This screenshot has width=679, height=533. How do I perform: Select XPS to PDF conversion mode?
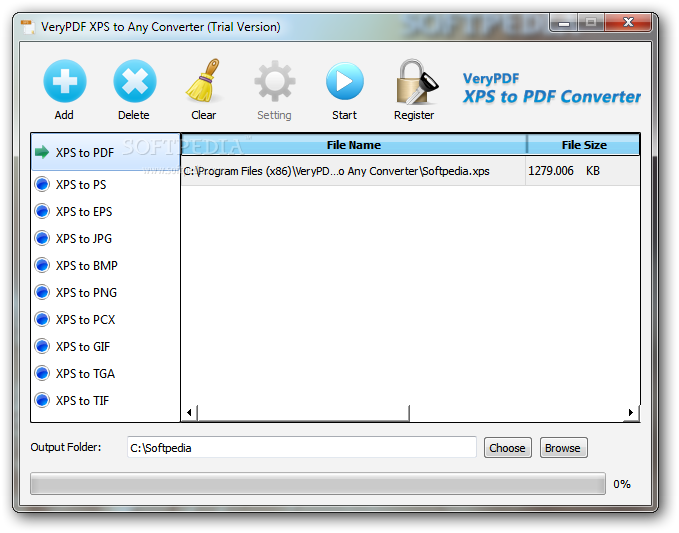pos(105,152)
